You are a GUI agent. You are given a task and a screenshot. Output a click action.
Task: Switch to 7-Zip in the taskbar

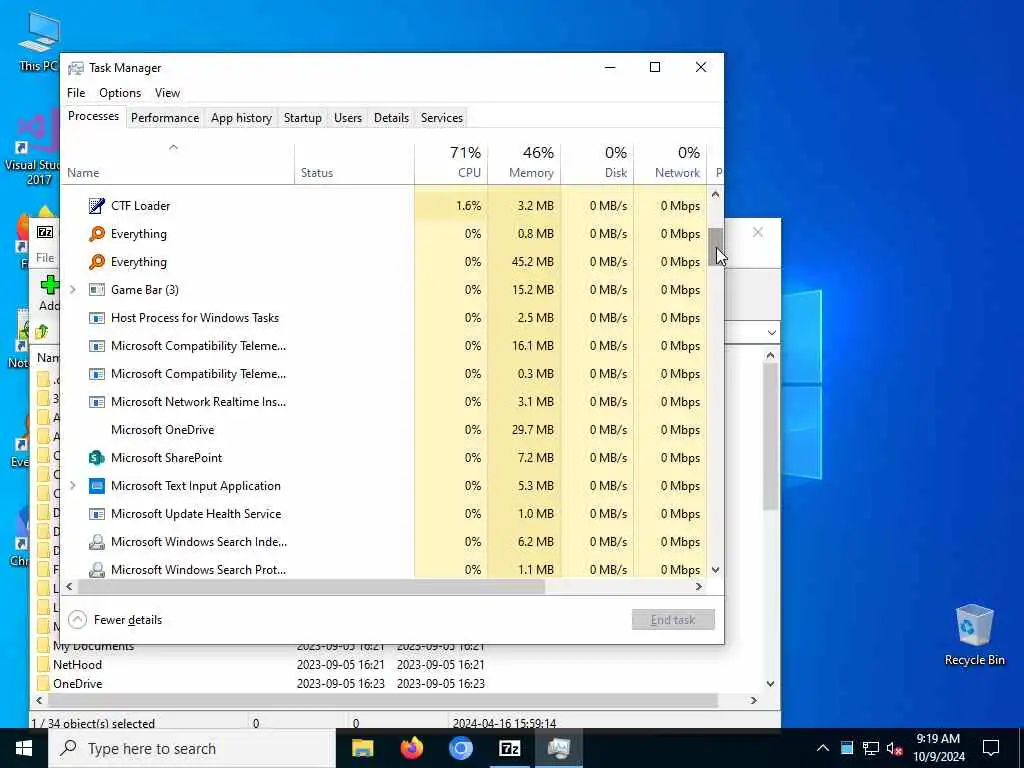(x=509, y=748)
